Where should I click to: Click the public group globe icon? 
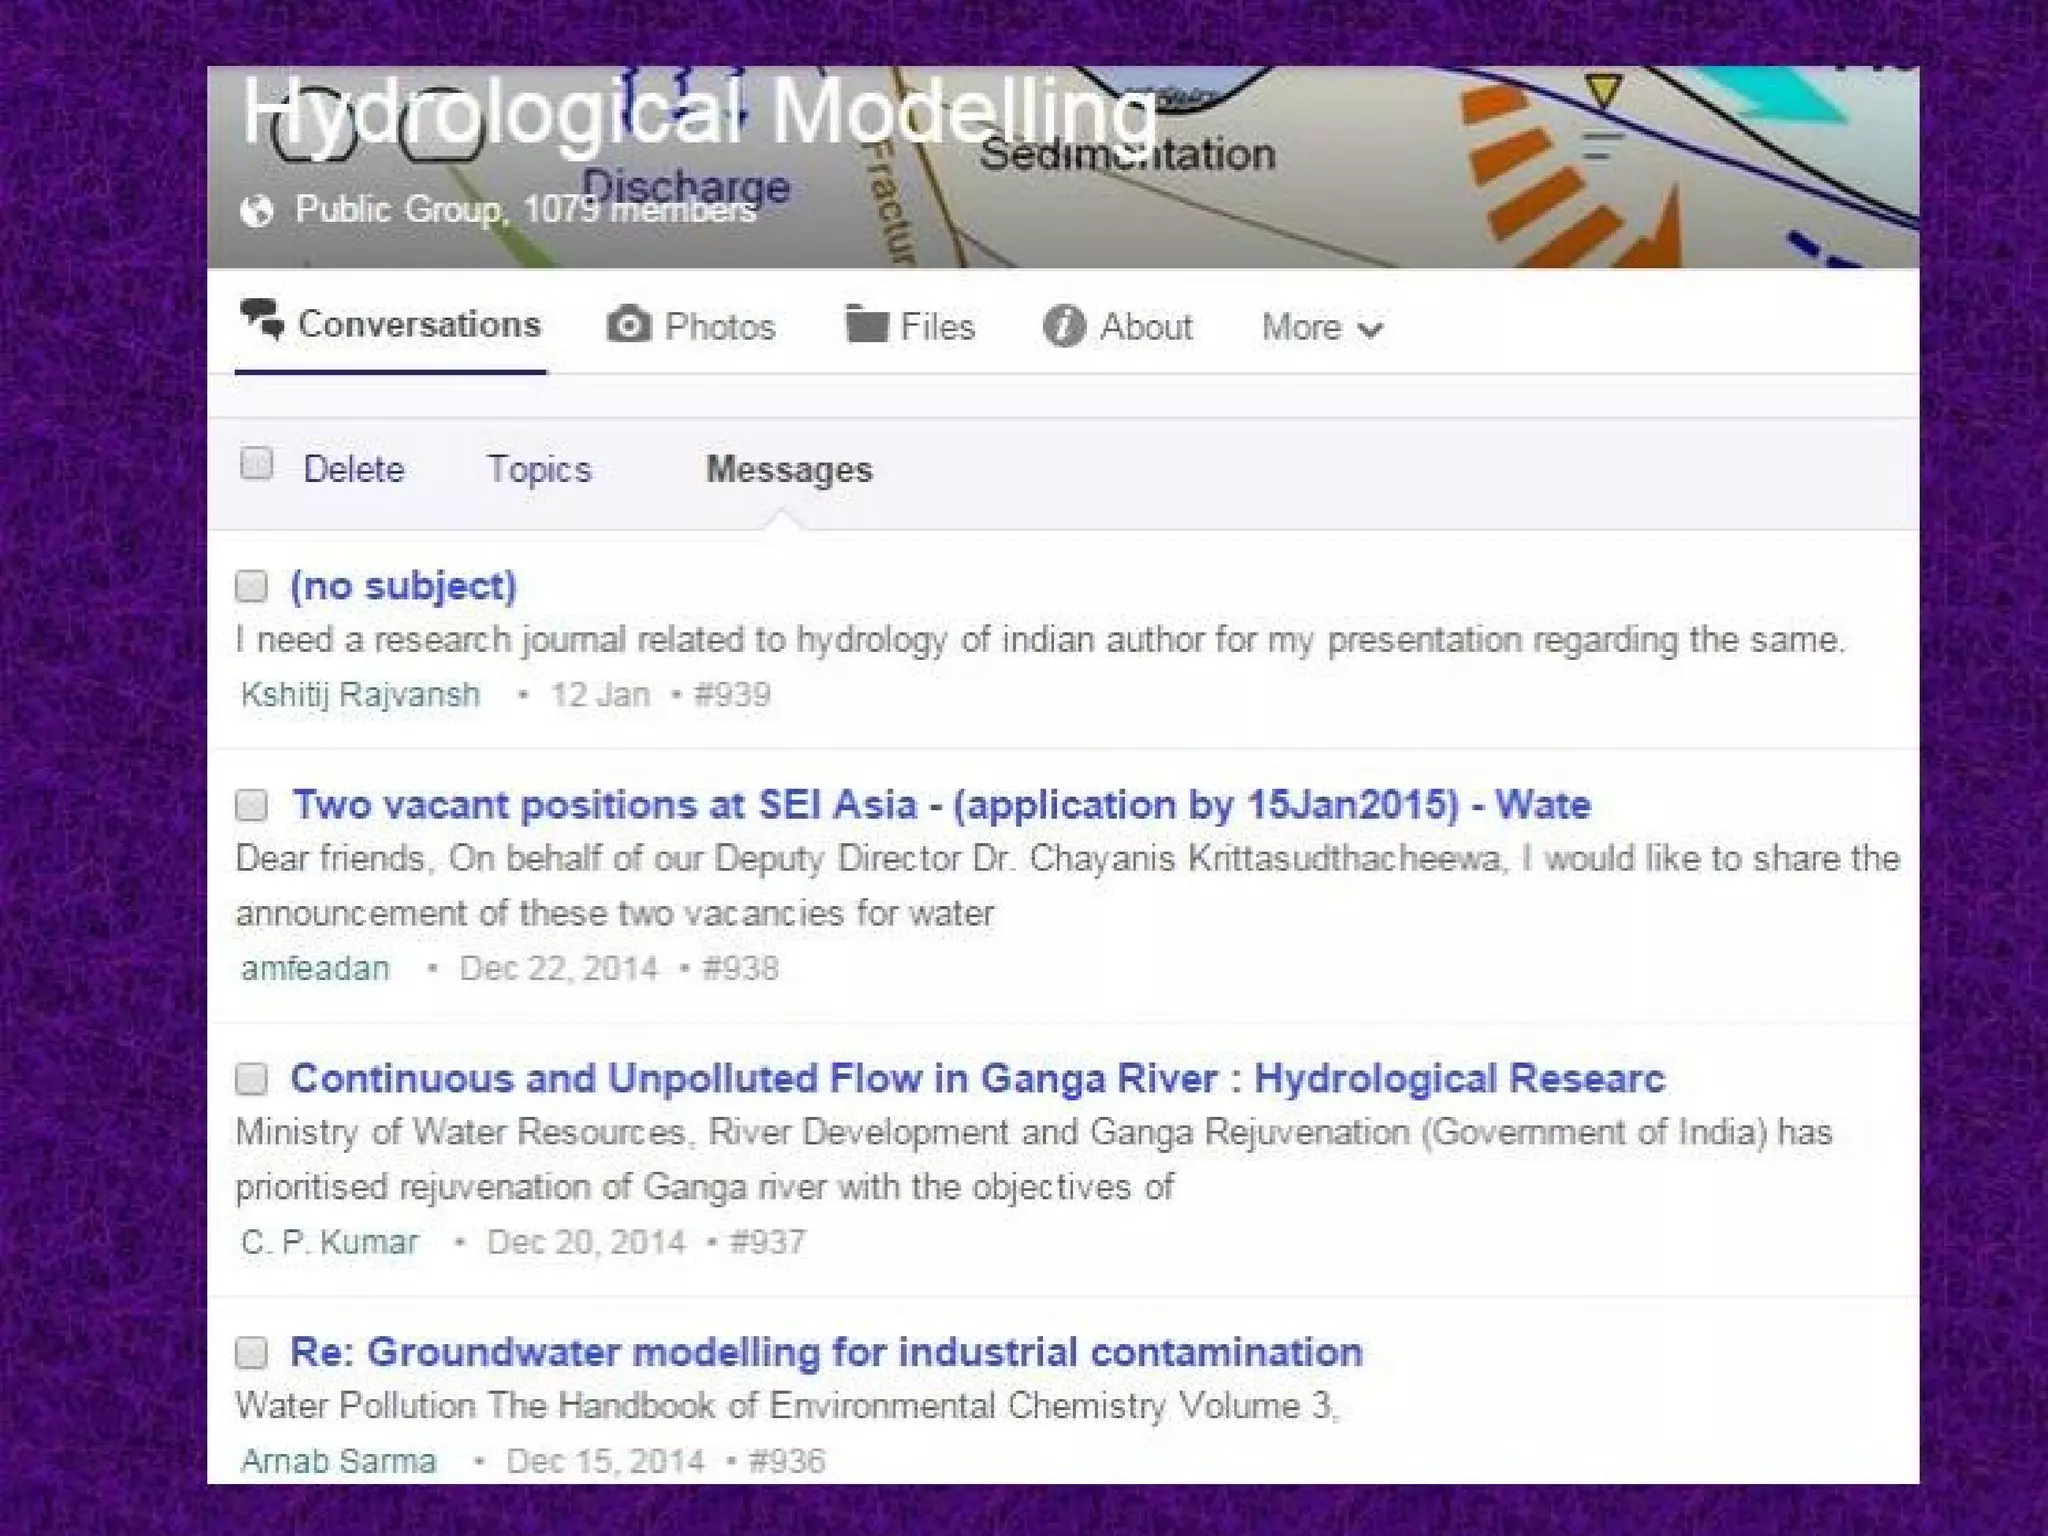coord(257,211)
